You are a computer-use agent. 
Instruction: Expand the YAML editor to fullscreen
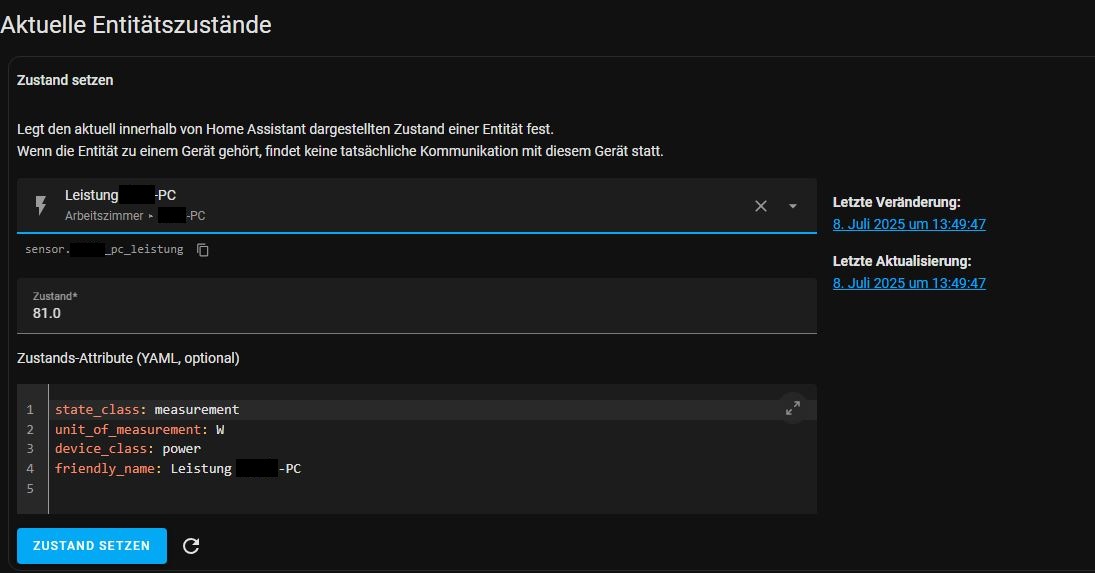793,408
